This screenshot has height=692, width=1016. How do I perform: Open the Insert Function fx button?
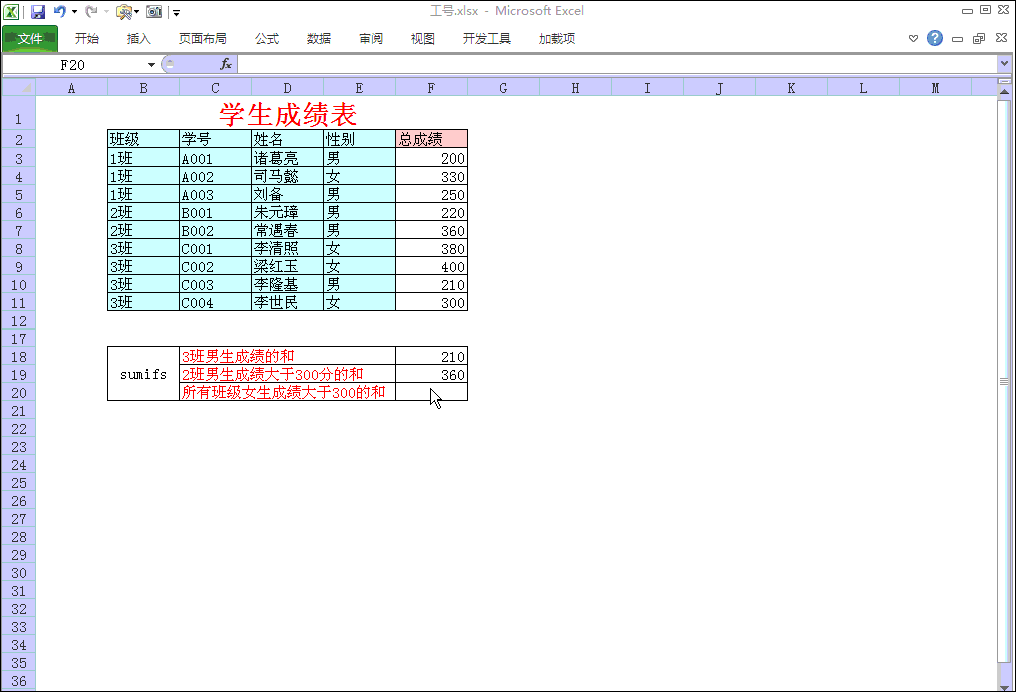coord(225,64)
